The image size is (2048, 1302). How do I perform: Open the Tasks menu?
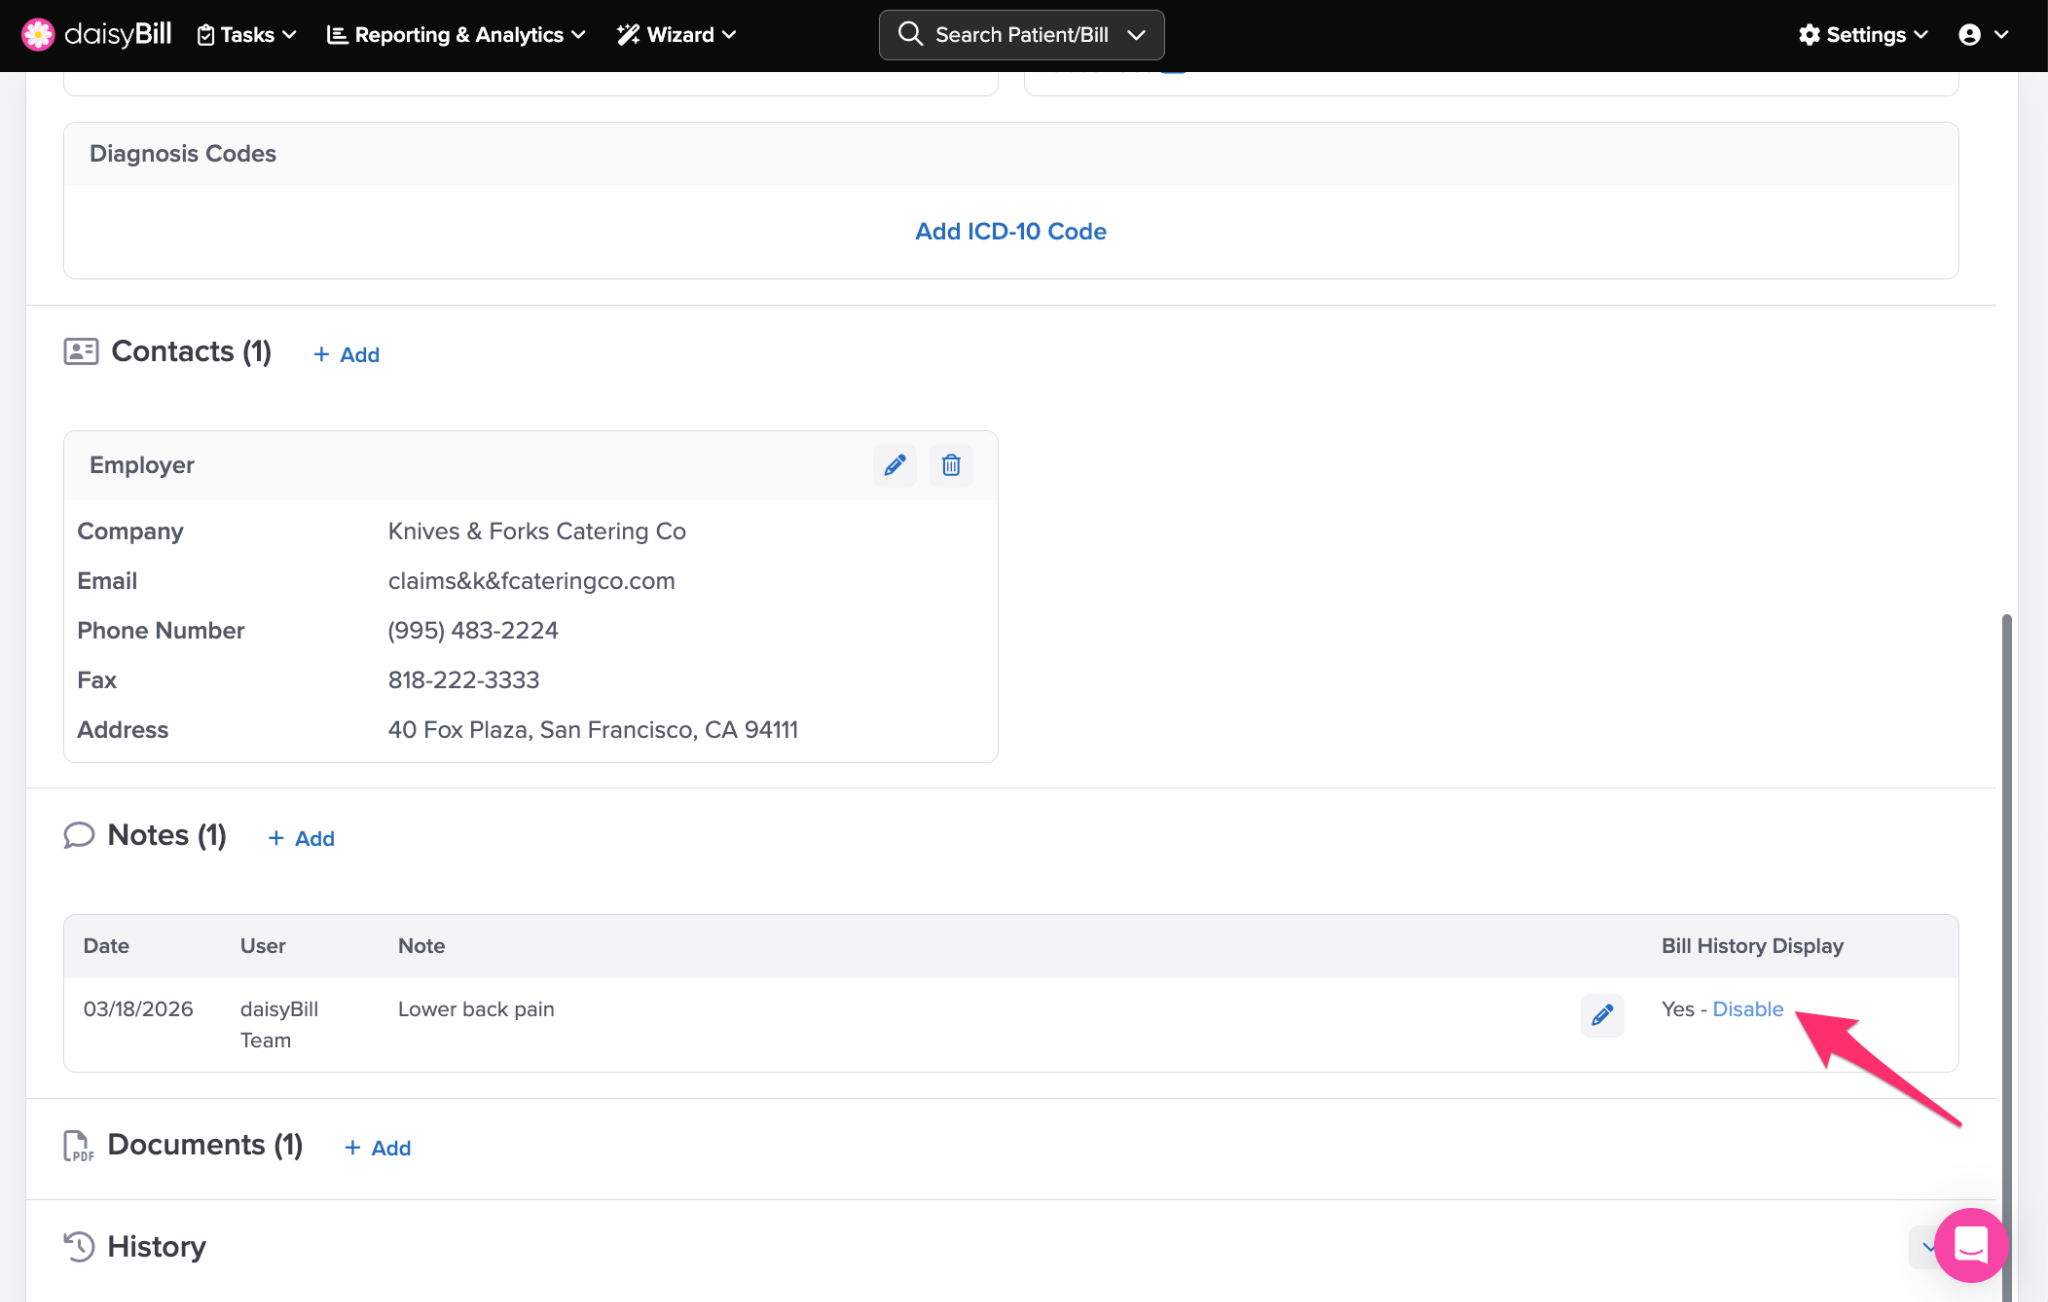(246, 35)
